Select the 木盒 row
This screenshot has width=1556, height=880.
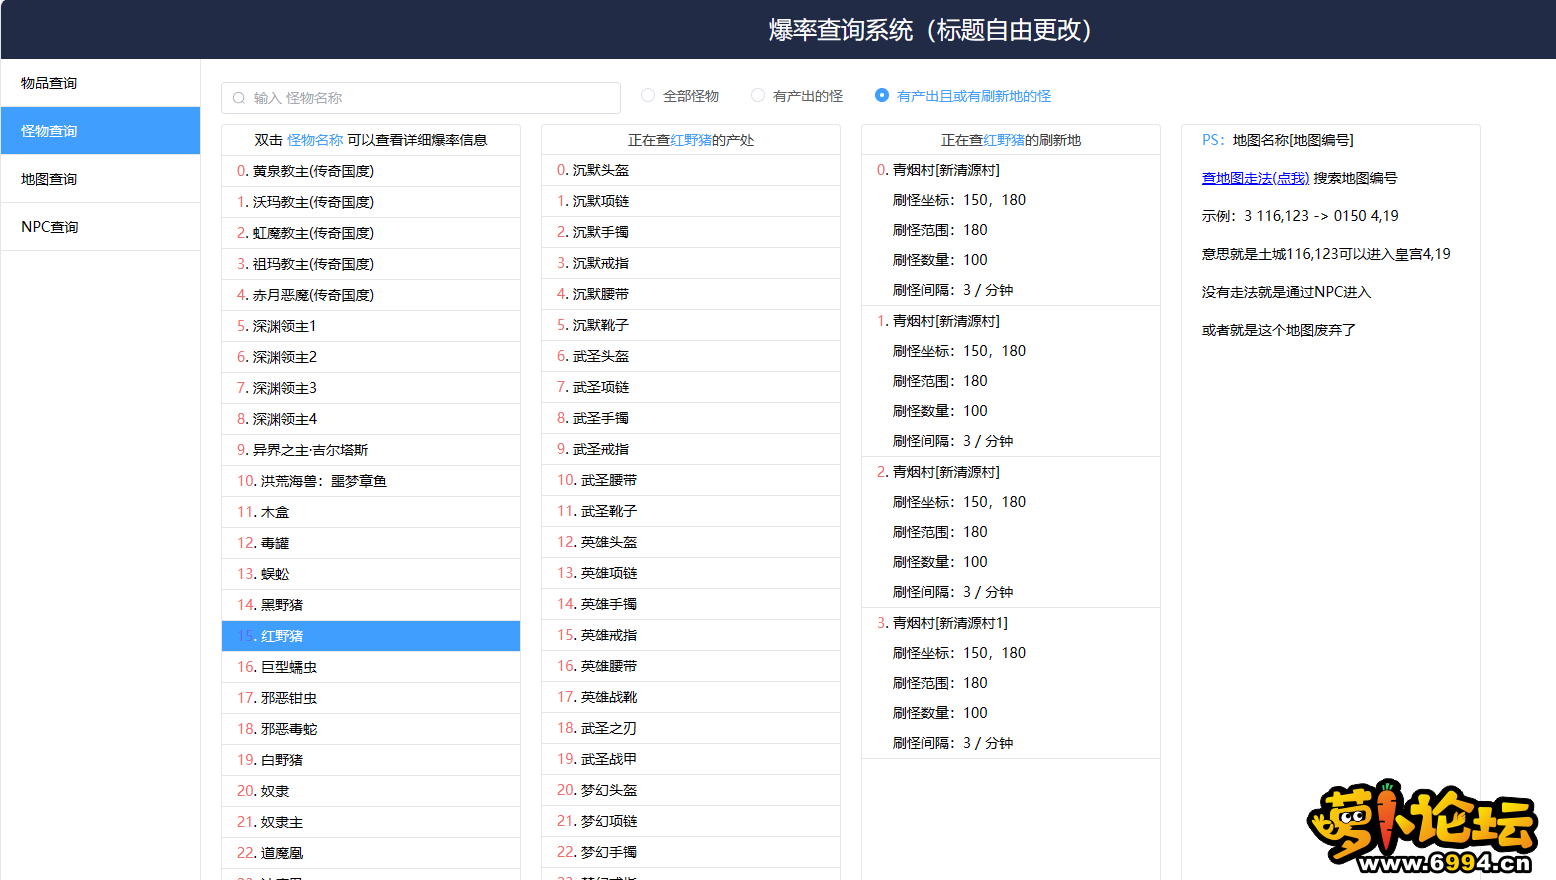coord(371,512)
